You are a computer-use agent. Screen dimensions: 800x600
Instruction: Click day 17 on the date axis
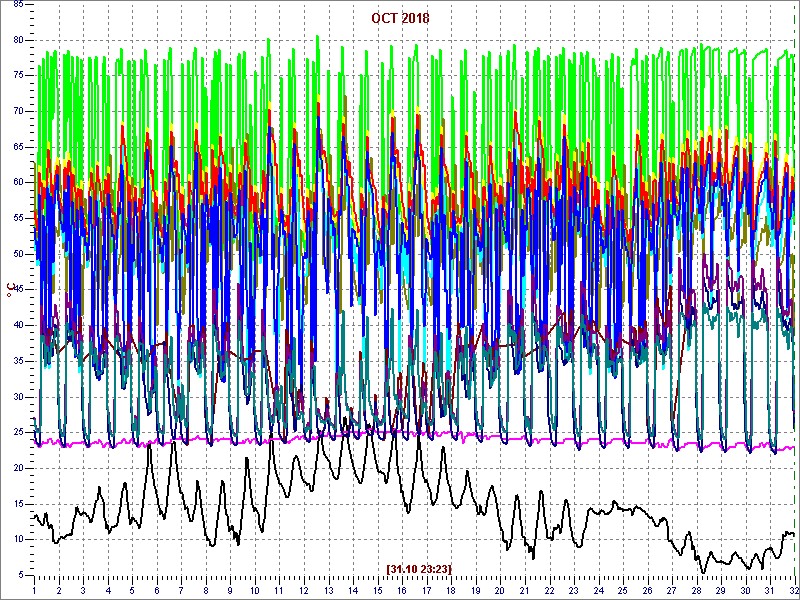click(x=427, y=588)
